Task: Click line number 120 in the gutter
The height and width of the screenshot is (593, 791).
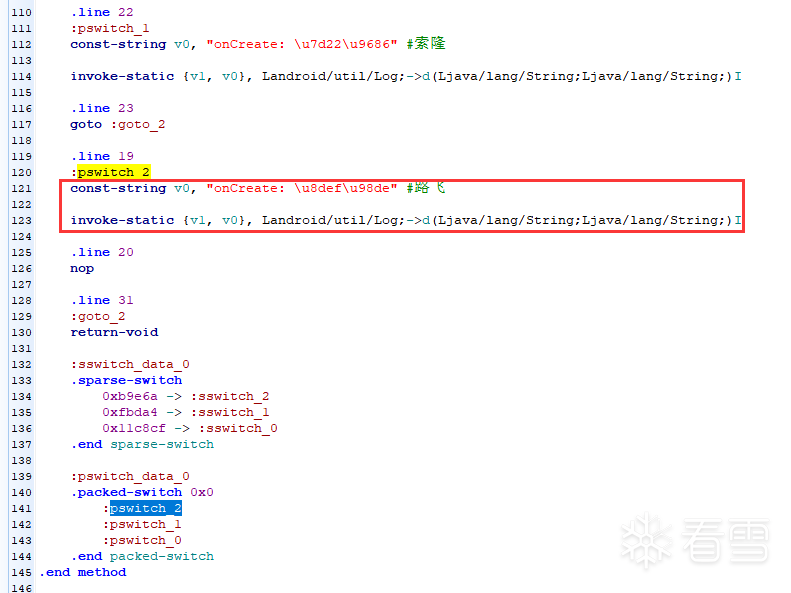Action: 22,172
